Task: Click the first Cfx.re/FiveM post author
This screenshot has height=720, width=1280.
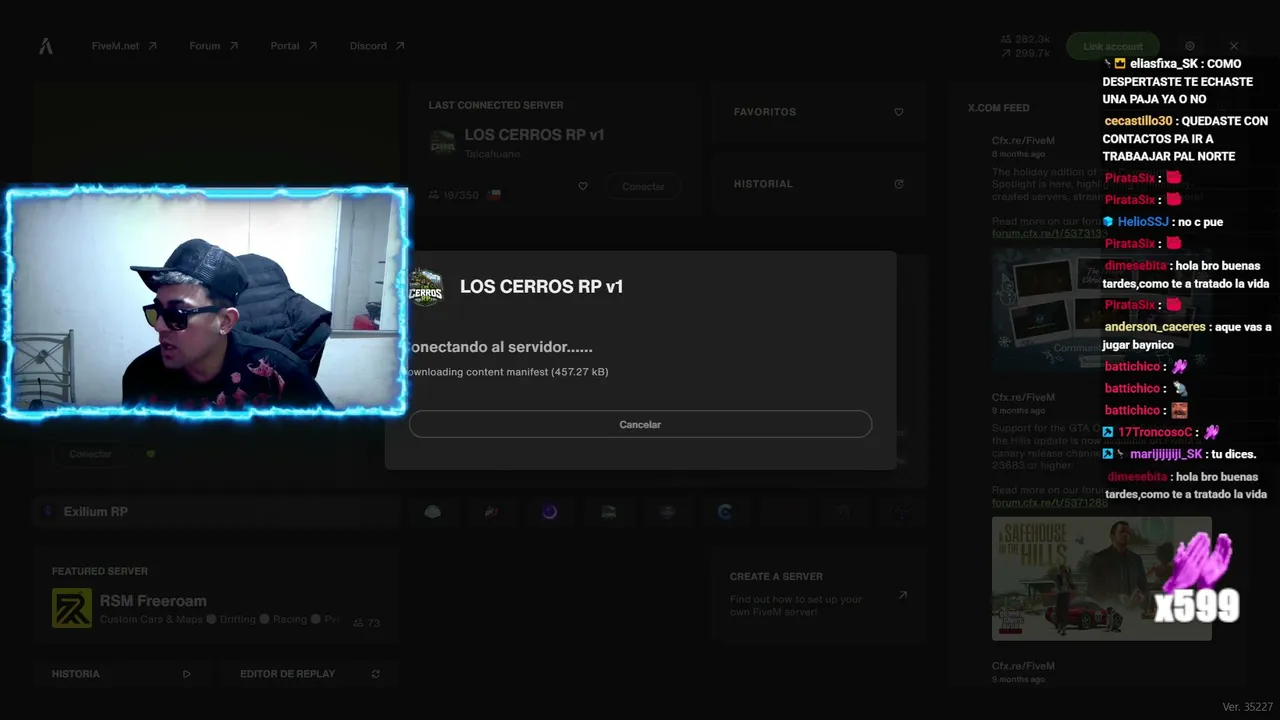Action: coord(1023,142)
